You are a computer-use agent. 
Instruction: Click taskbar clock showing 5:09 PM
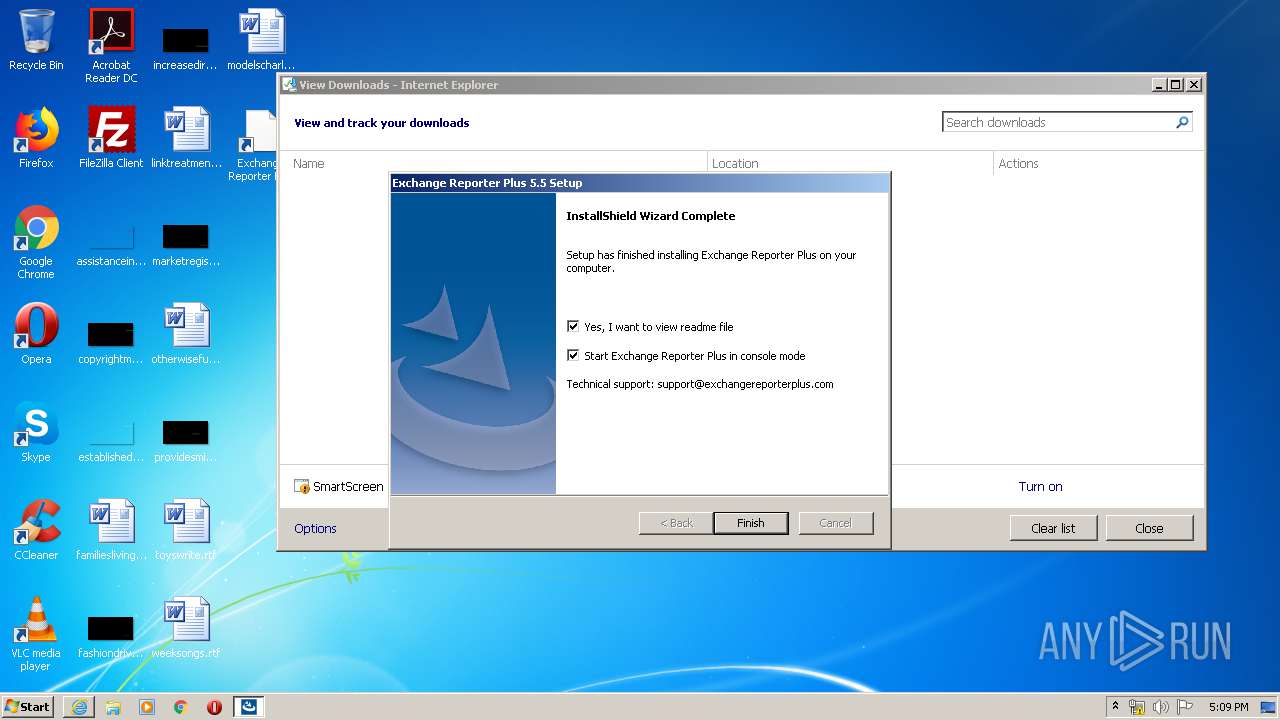[1228, 707]
